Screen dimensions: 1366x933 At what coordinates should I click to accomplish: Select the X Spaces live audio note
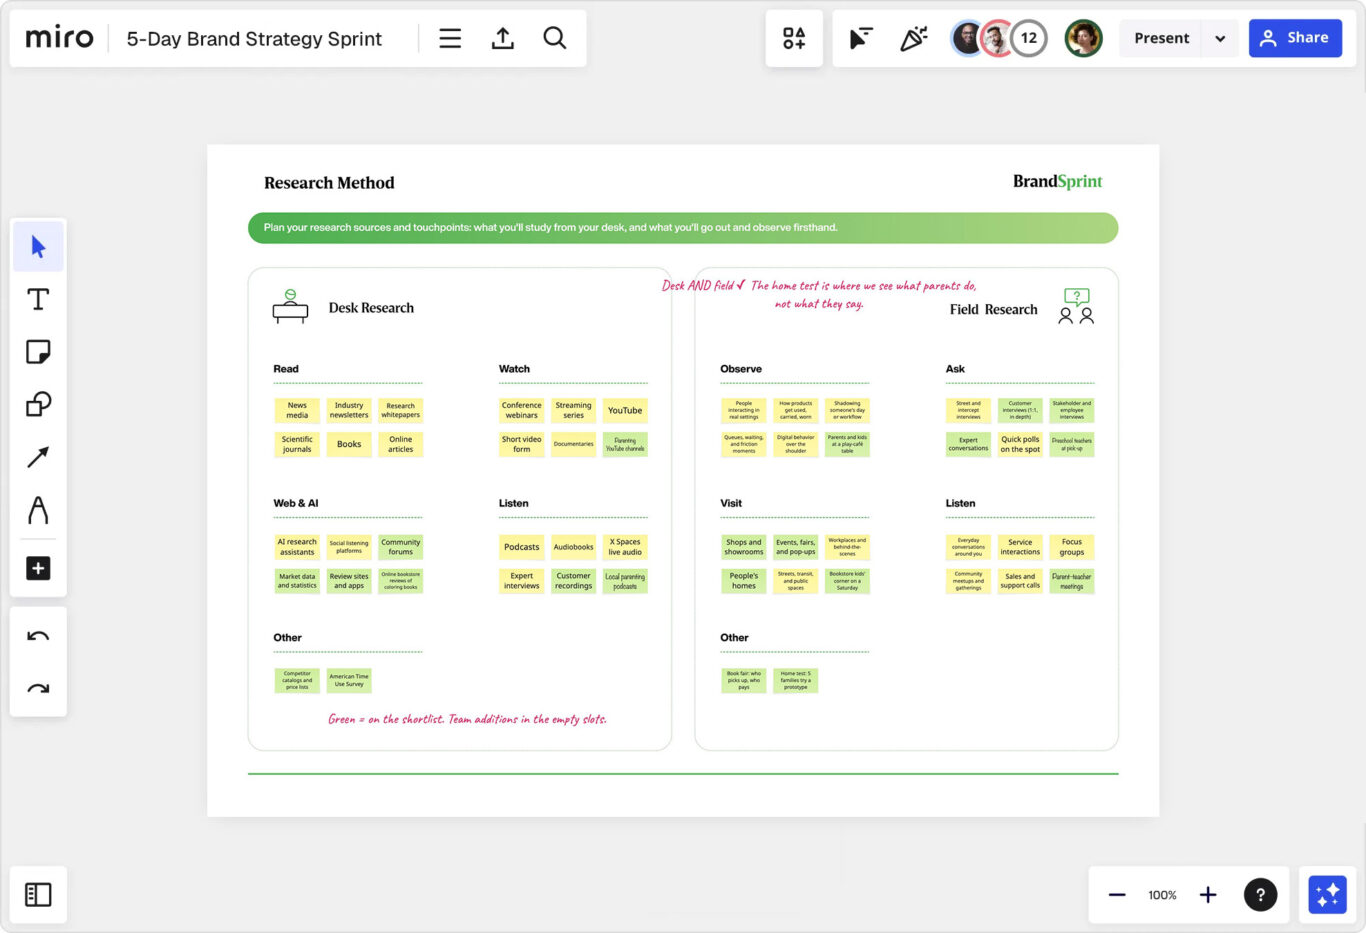coord(625,547)
